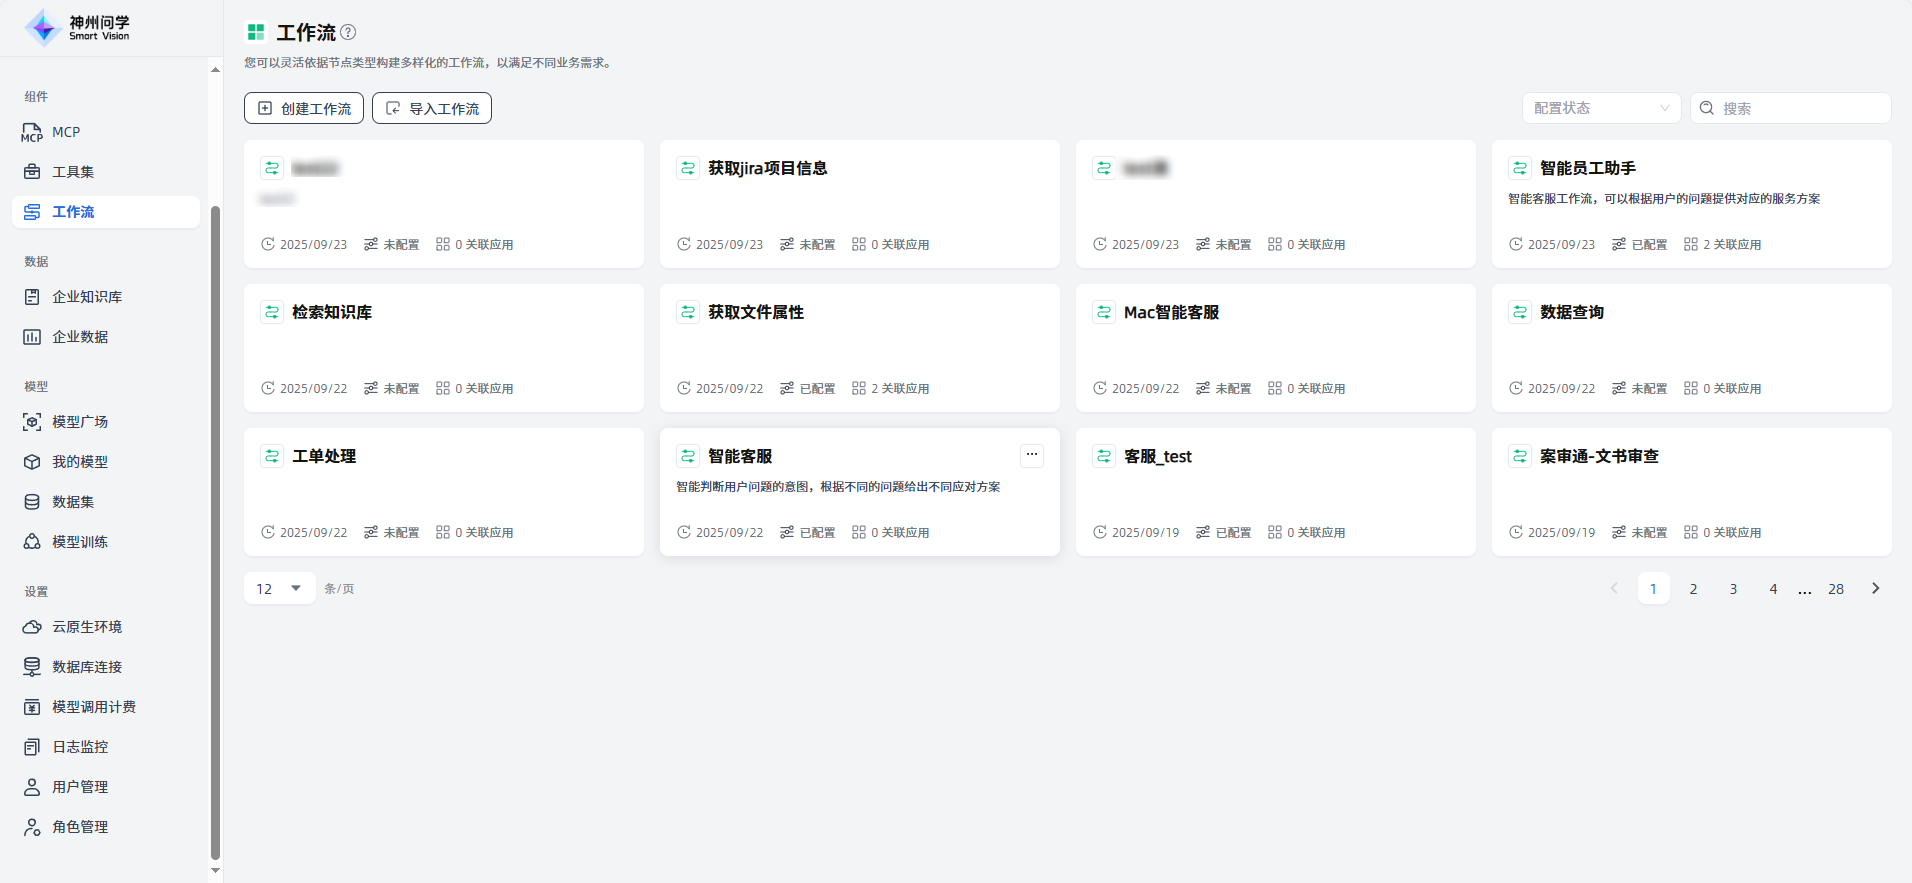Navigate to 用户管理 in settings section

click(80, 787)
